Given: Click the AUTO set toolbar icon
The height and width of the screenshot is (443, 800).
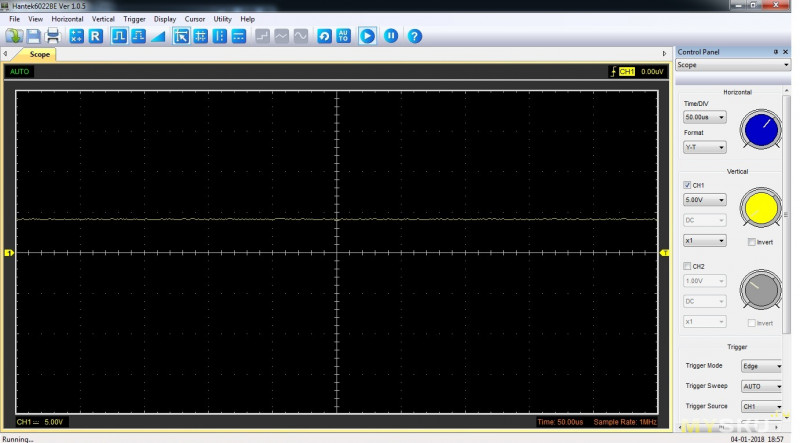Looking at the screenshot, I should [343, 36].
